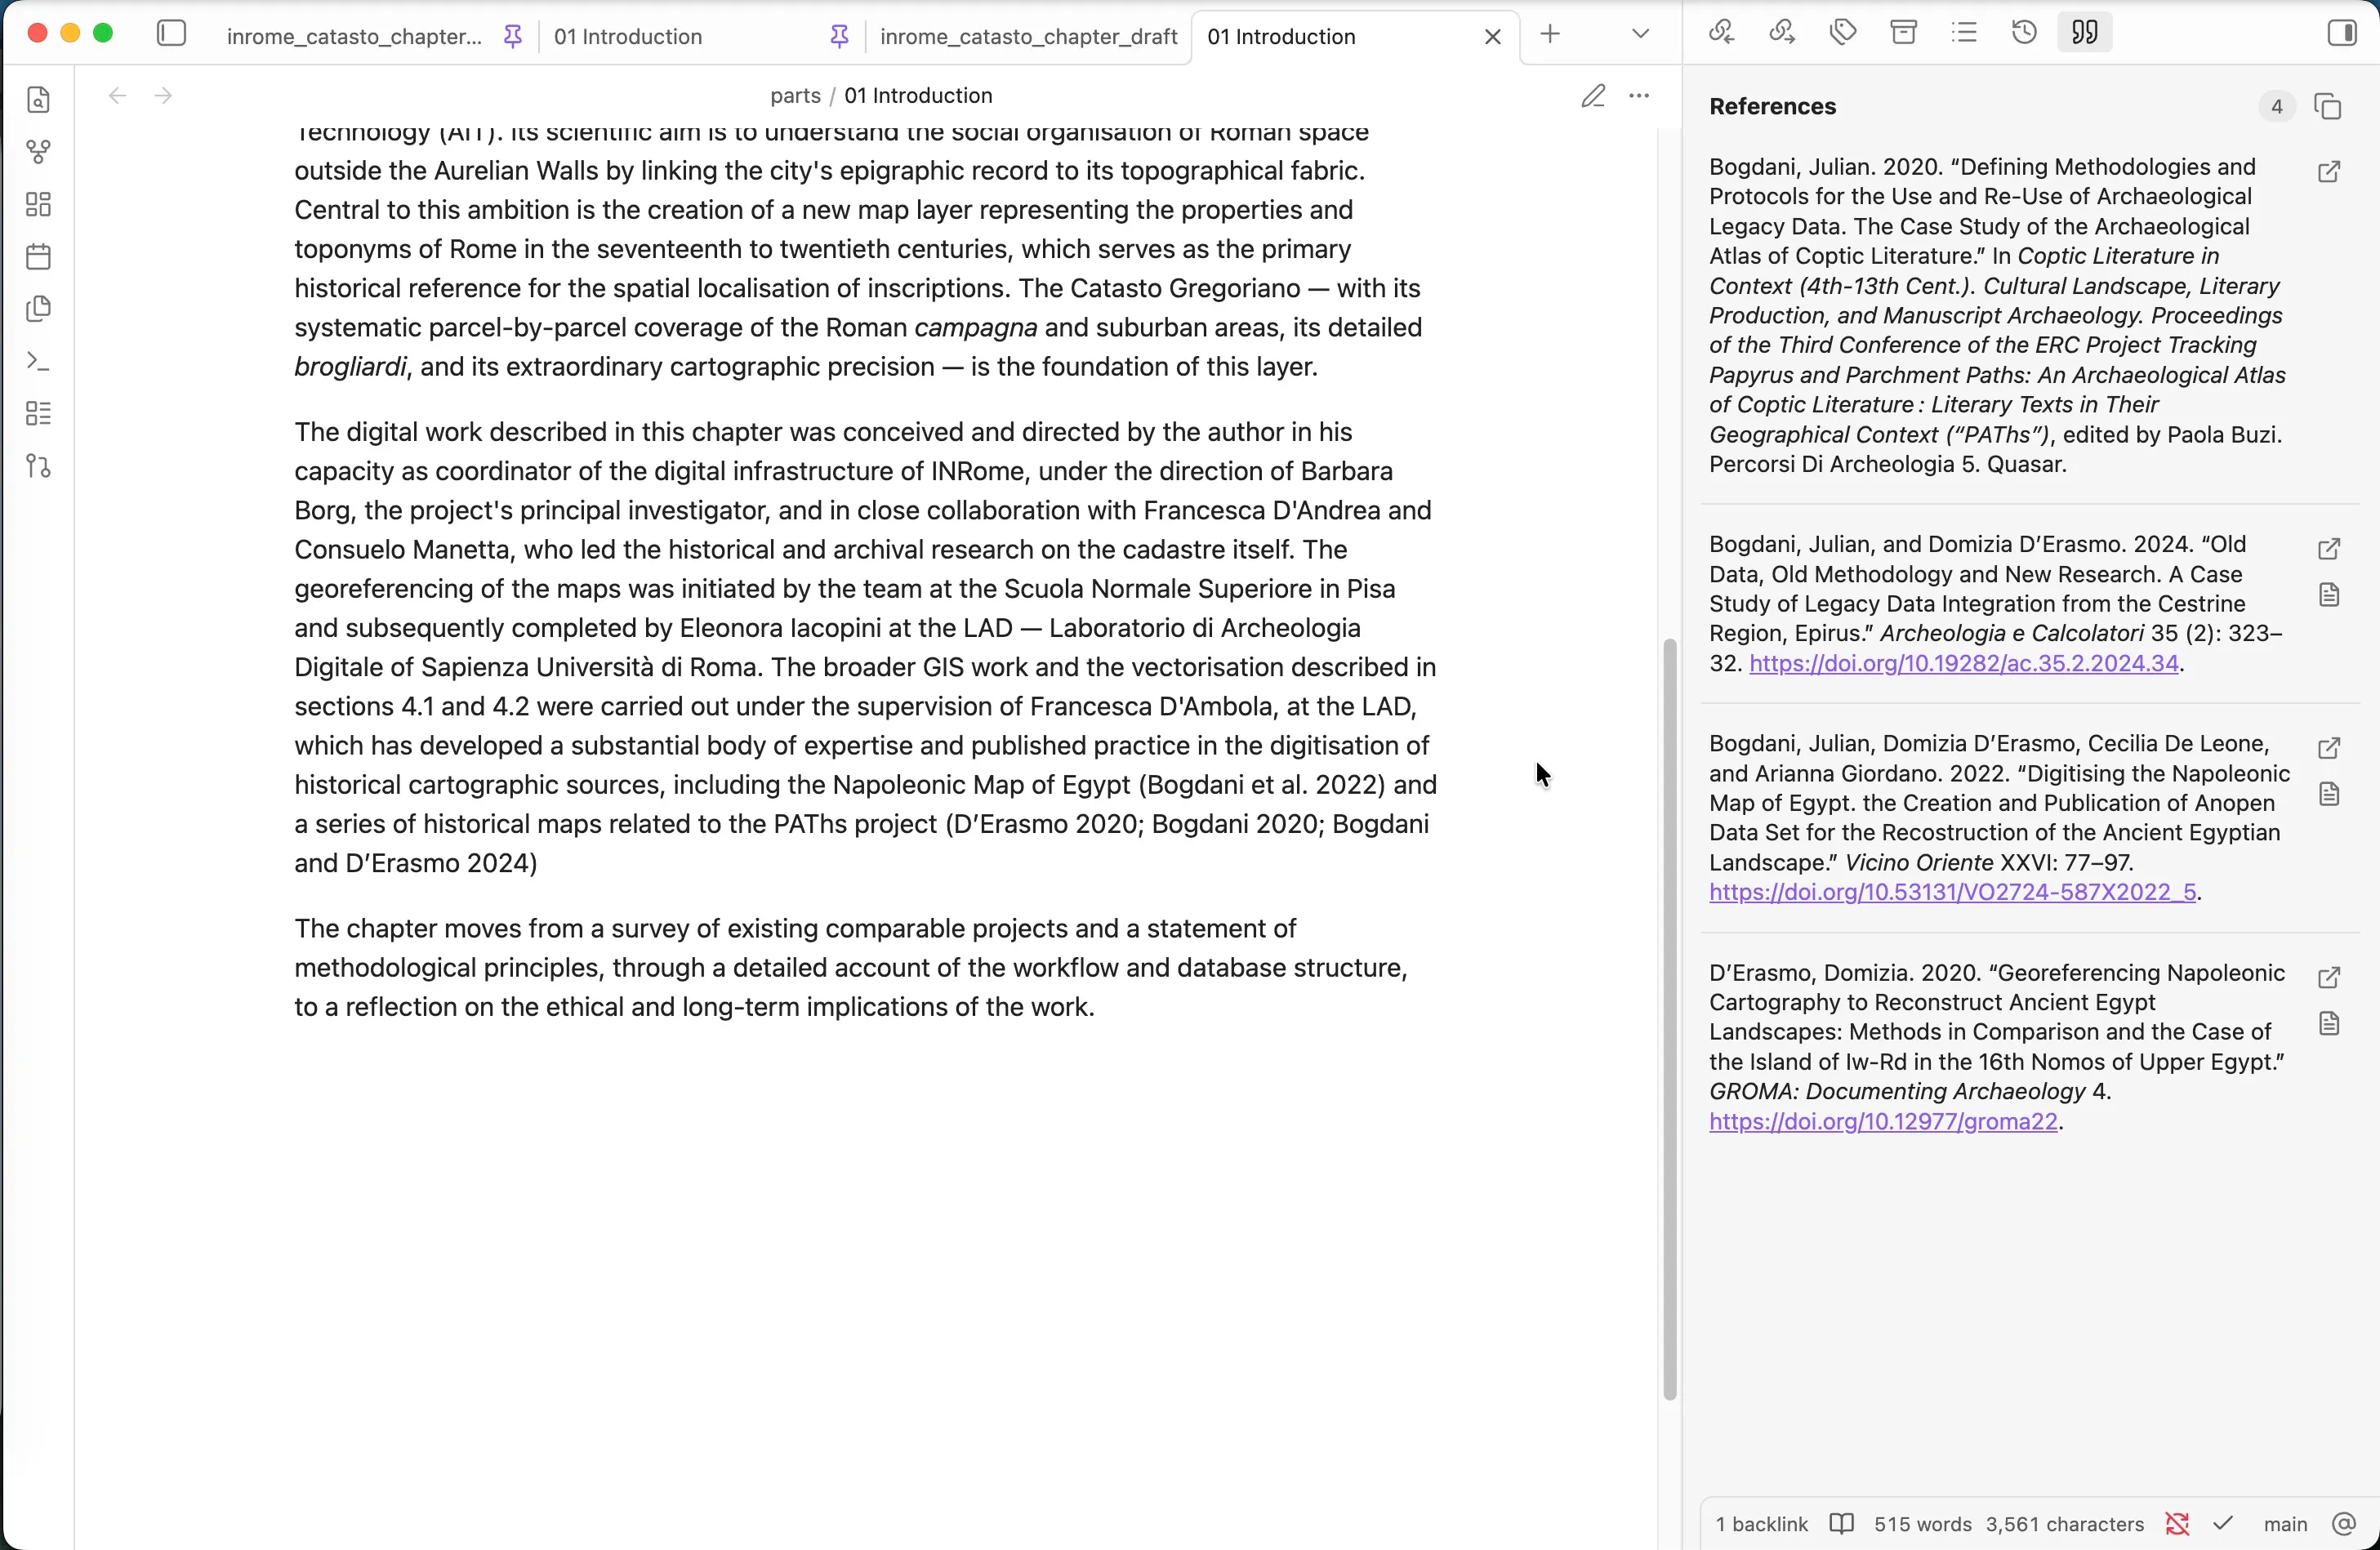Open the main branch menu in the status bar
This screenshot has width=2380, height=1550.
(2285, 1524)
